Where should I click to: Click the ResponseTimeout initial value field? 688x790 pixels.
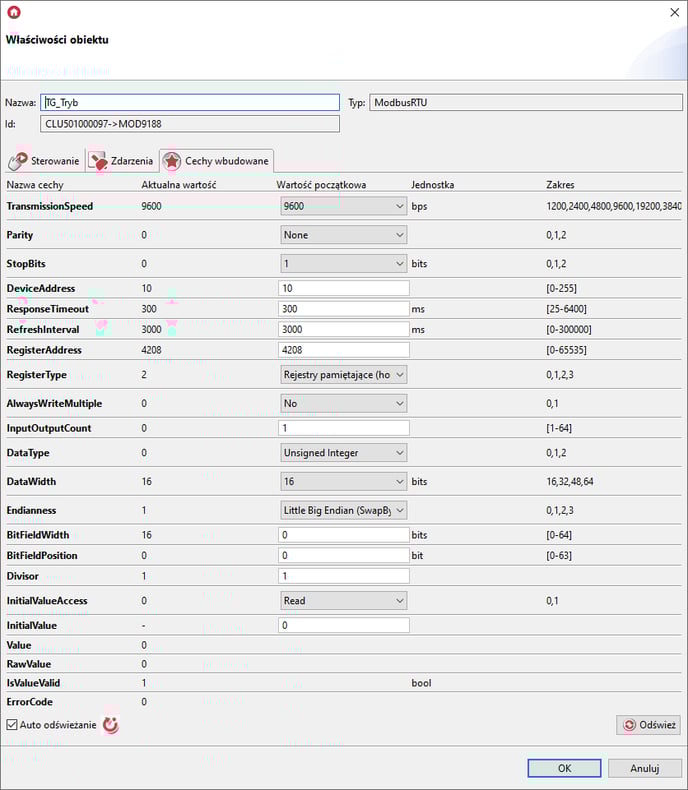[x=343, y=309]
